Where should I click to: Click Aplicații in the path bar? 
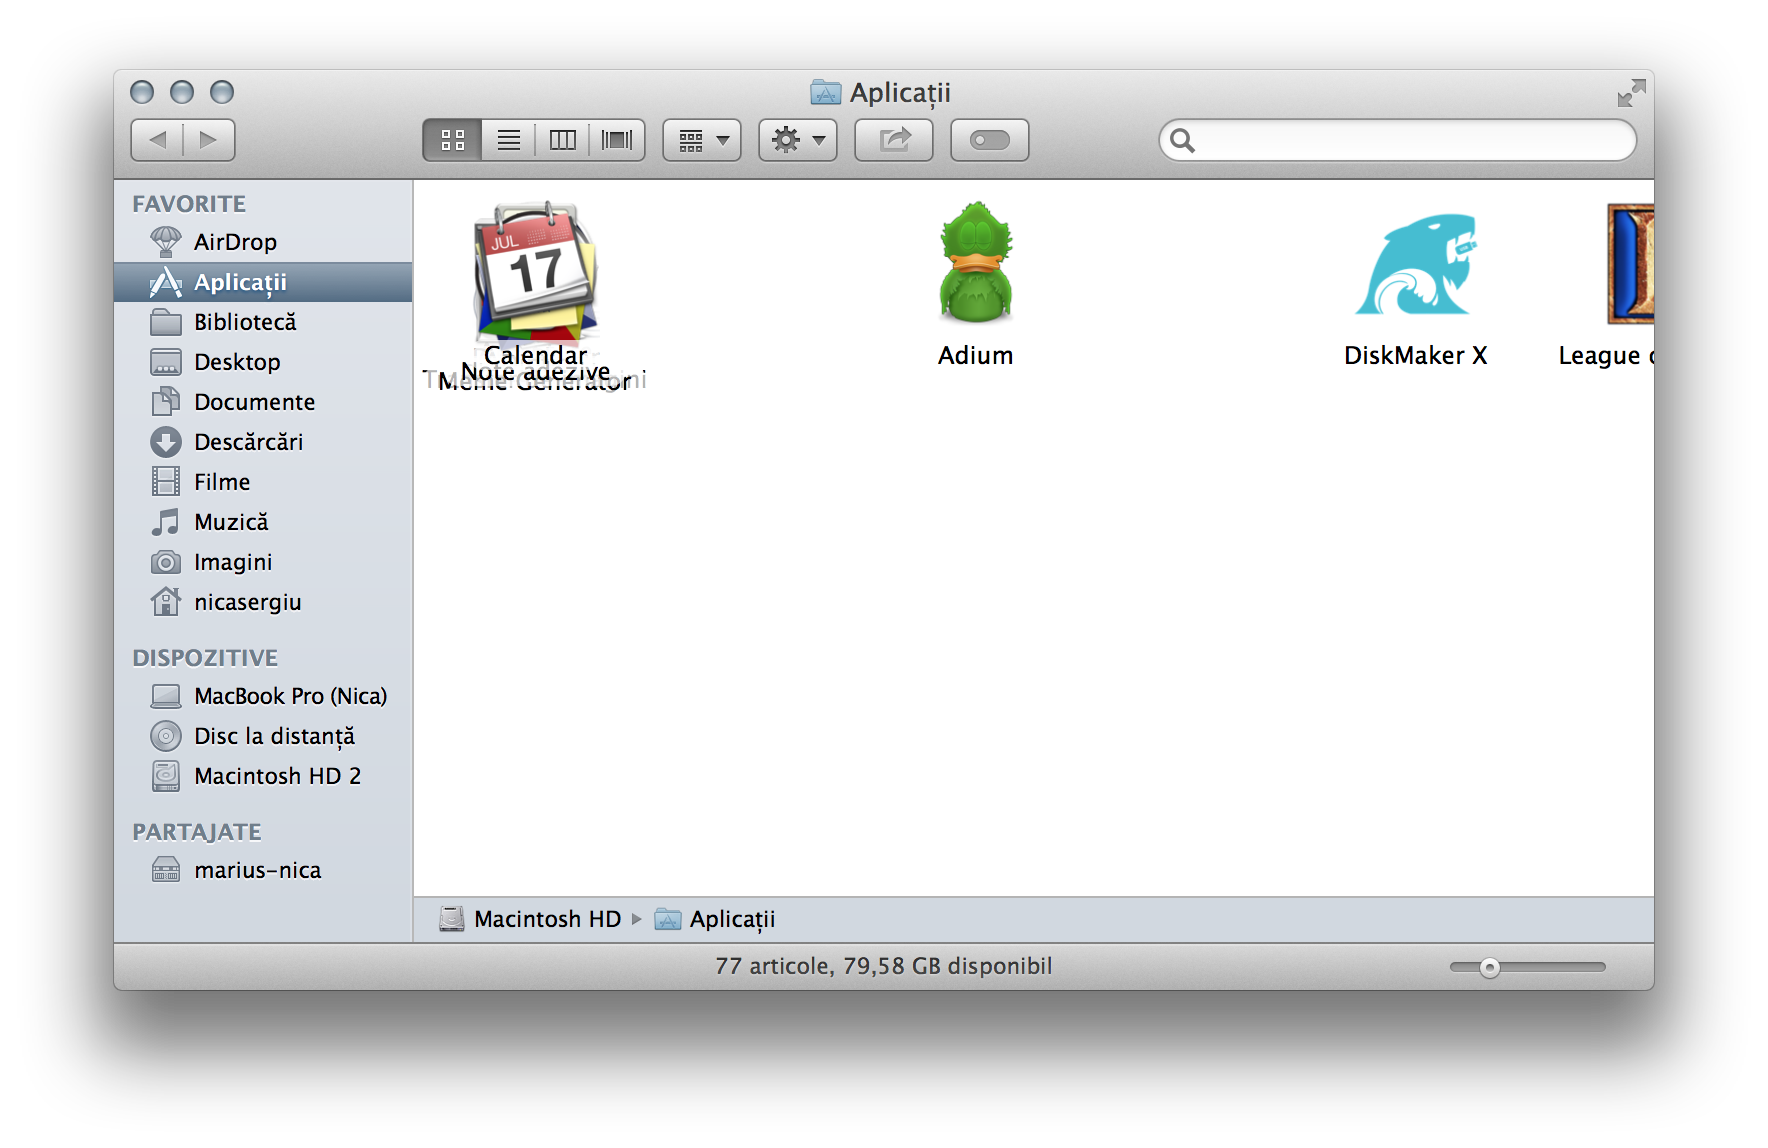pos(715,919)
